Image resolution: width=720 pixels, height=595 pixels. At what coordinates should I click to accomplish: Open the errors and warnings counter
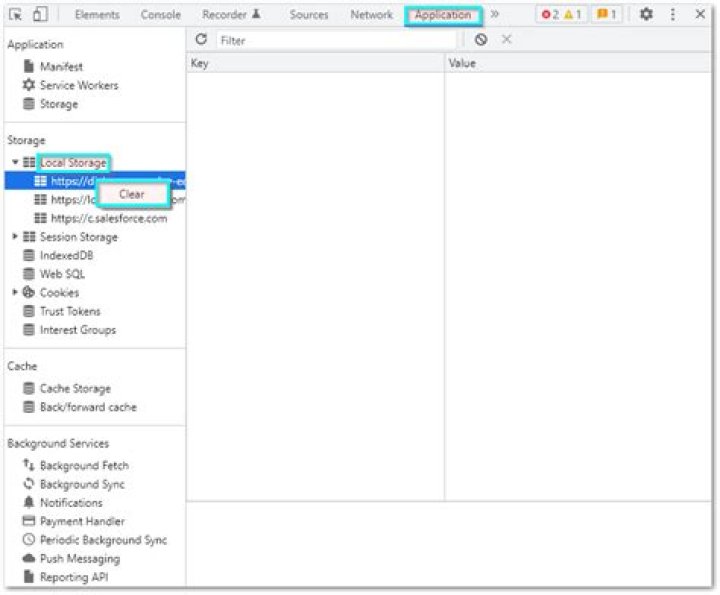click(x=561, y=15)
